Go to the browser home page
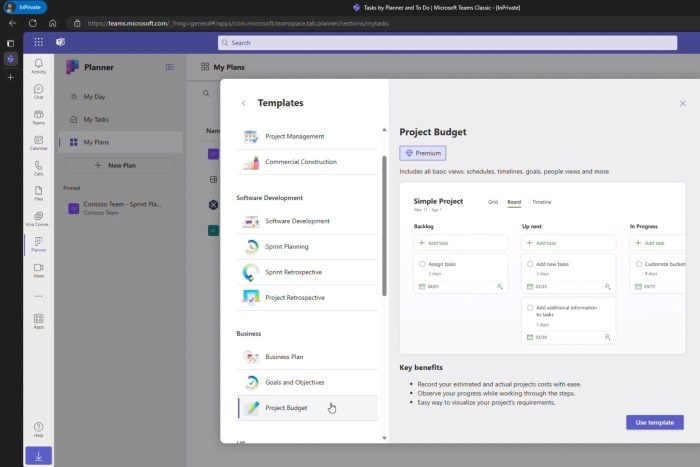Screen dimensions: 700x467 point(52,23)
